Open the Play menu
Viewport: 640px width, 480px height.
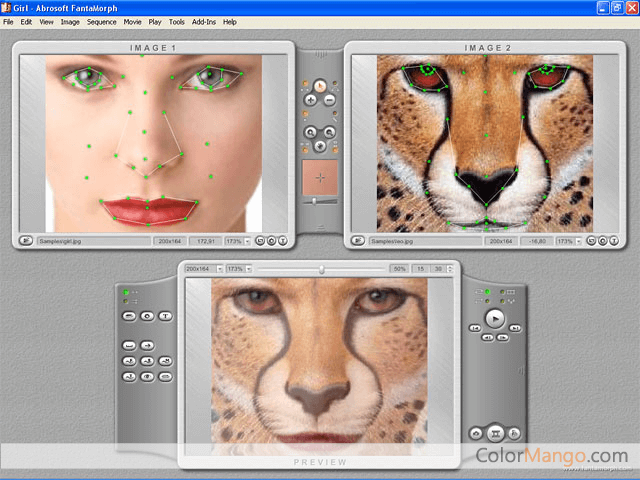pos(155,22)
